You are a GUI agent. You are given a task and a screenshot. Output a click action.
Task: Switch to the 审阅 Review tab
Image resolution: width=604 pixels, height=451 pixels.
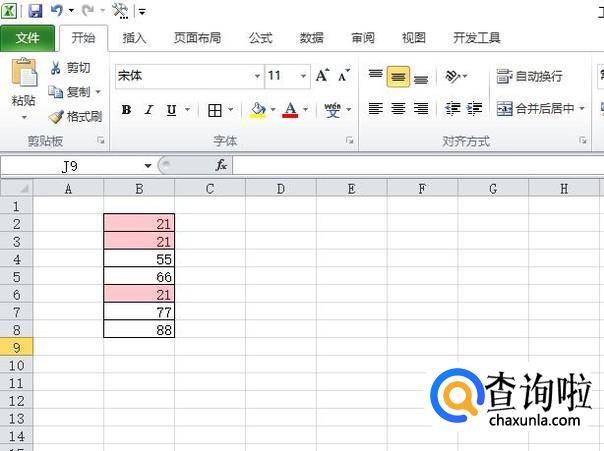point(363,38)
